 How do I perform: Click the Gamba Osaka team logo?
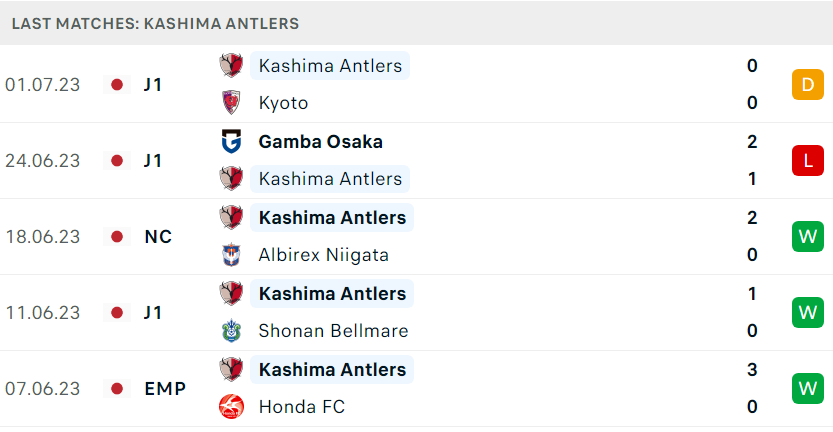click(231, 141)
